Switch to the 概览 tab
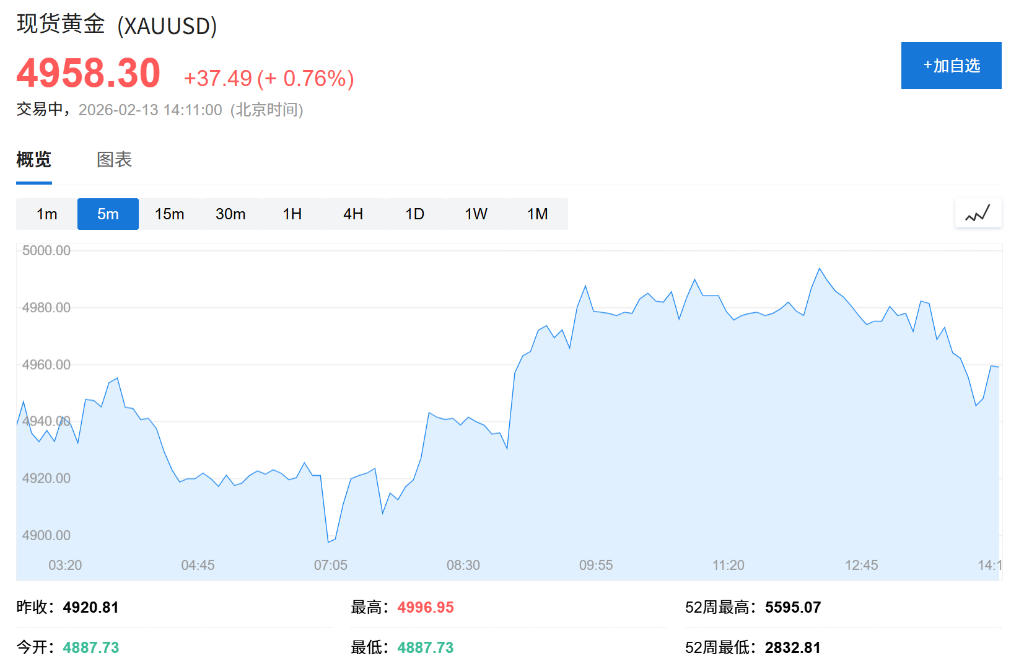 (x=33, y=159)
